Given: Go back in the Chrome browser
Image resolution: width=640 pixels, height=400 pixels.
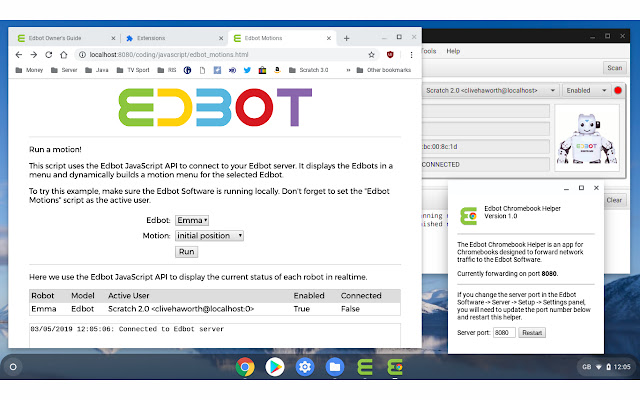Looking at the screenshot, I should click(x=18, y=55).
